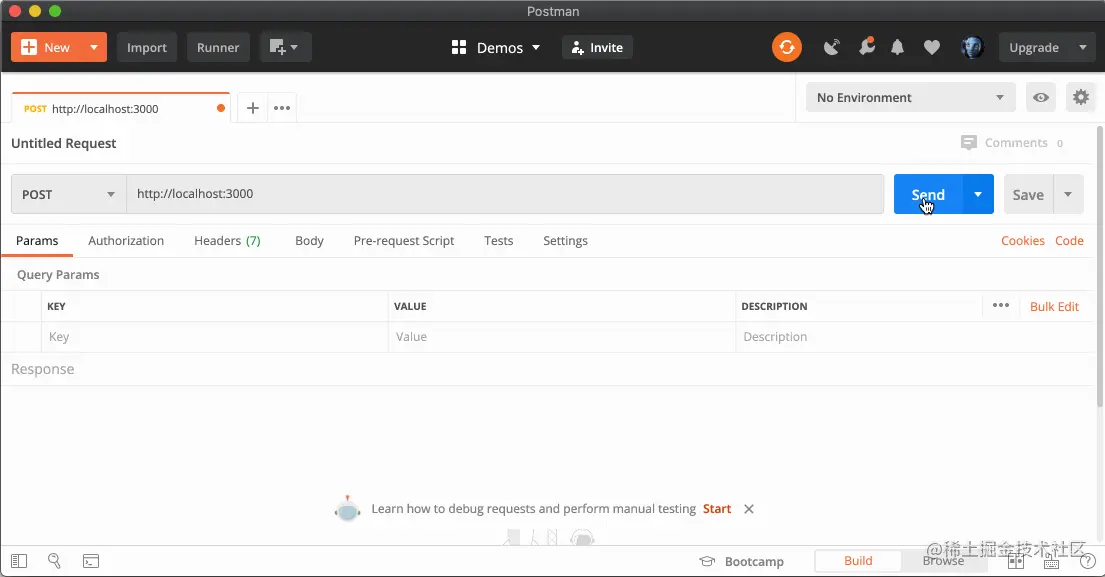This screenshot has width=1105, height=577.
Task: Open the notifications bell
Action: (x=897, y=47)
